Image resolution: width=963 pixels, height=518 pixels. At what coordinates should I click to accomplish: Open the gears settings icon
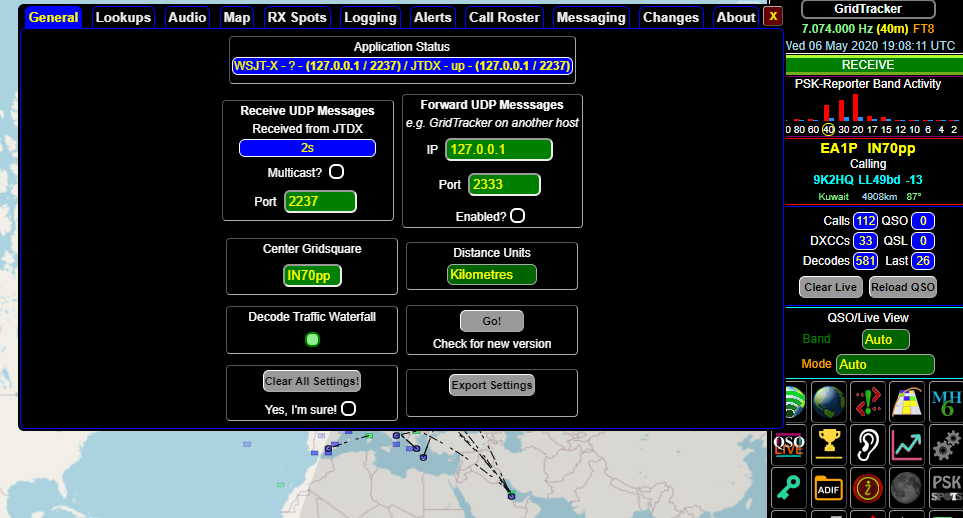click(x=945, y=445)
